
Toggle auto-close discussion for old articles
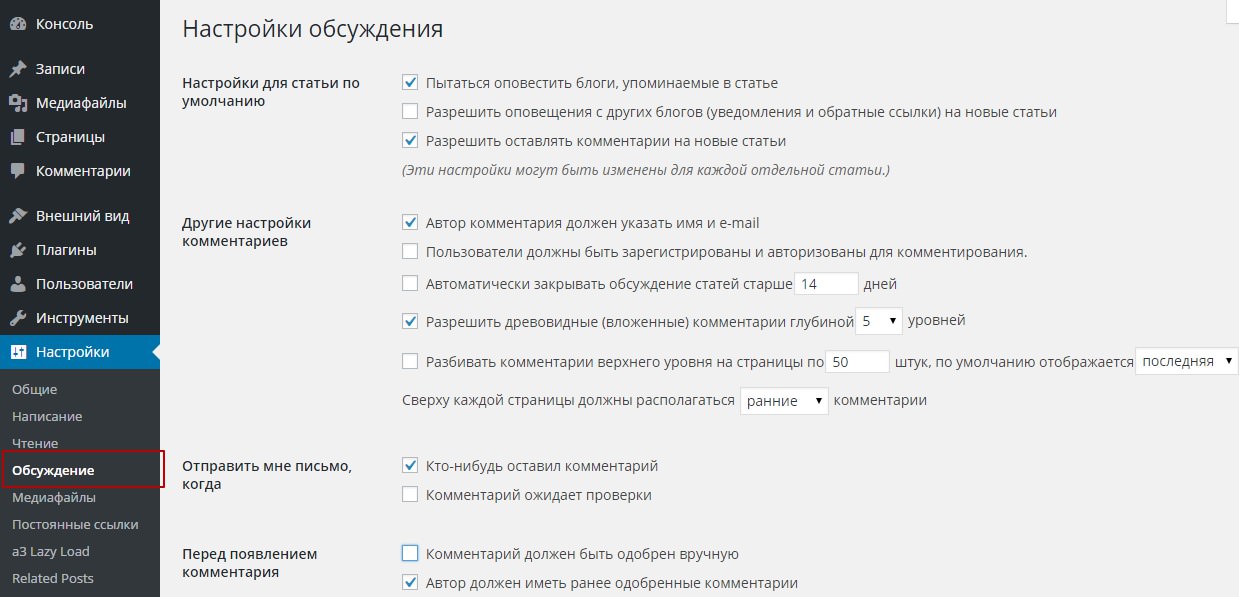[410, 284]
